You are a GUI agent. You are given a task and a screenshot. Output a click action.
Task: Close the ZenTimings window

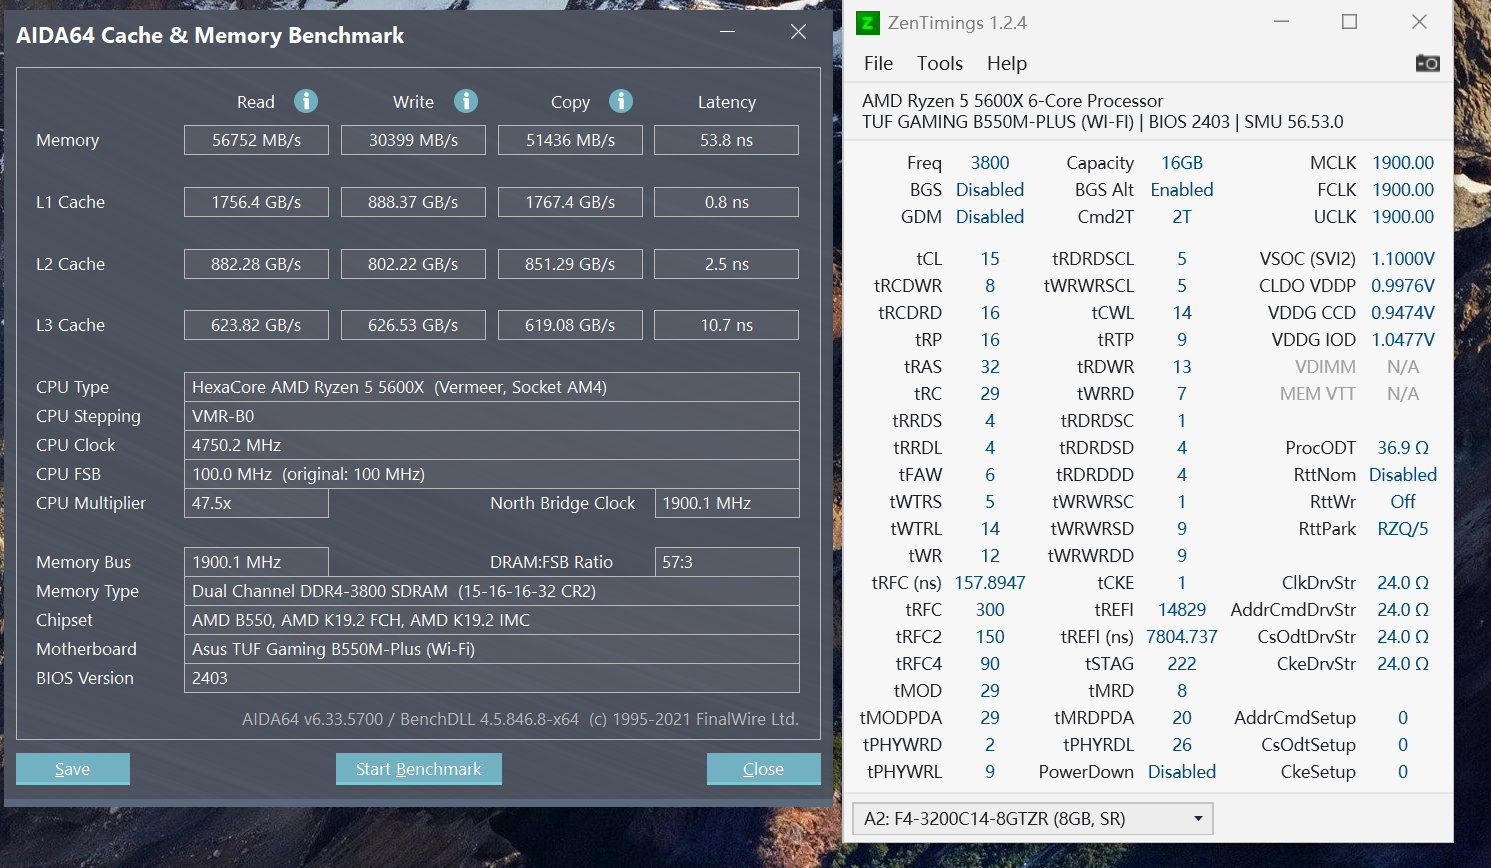1419,22
